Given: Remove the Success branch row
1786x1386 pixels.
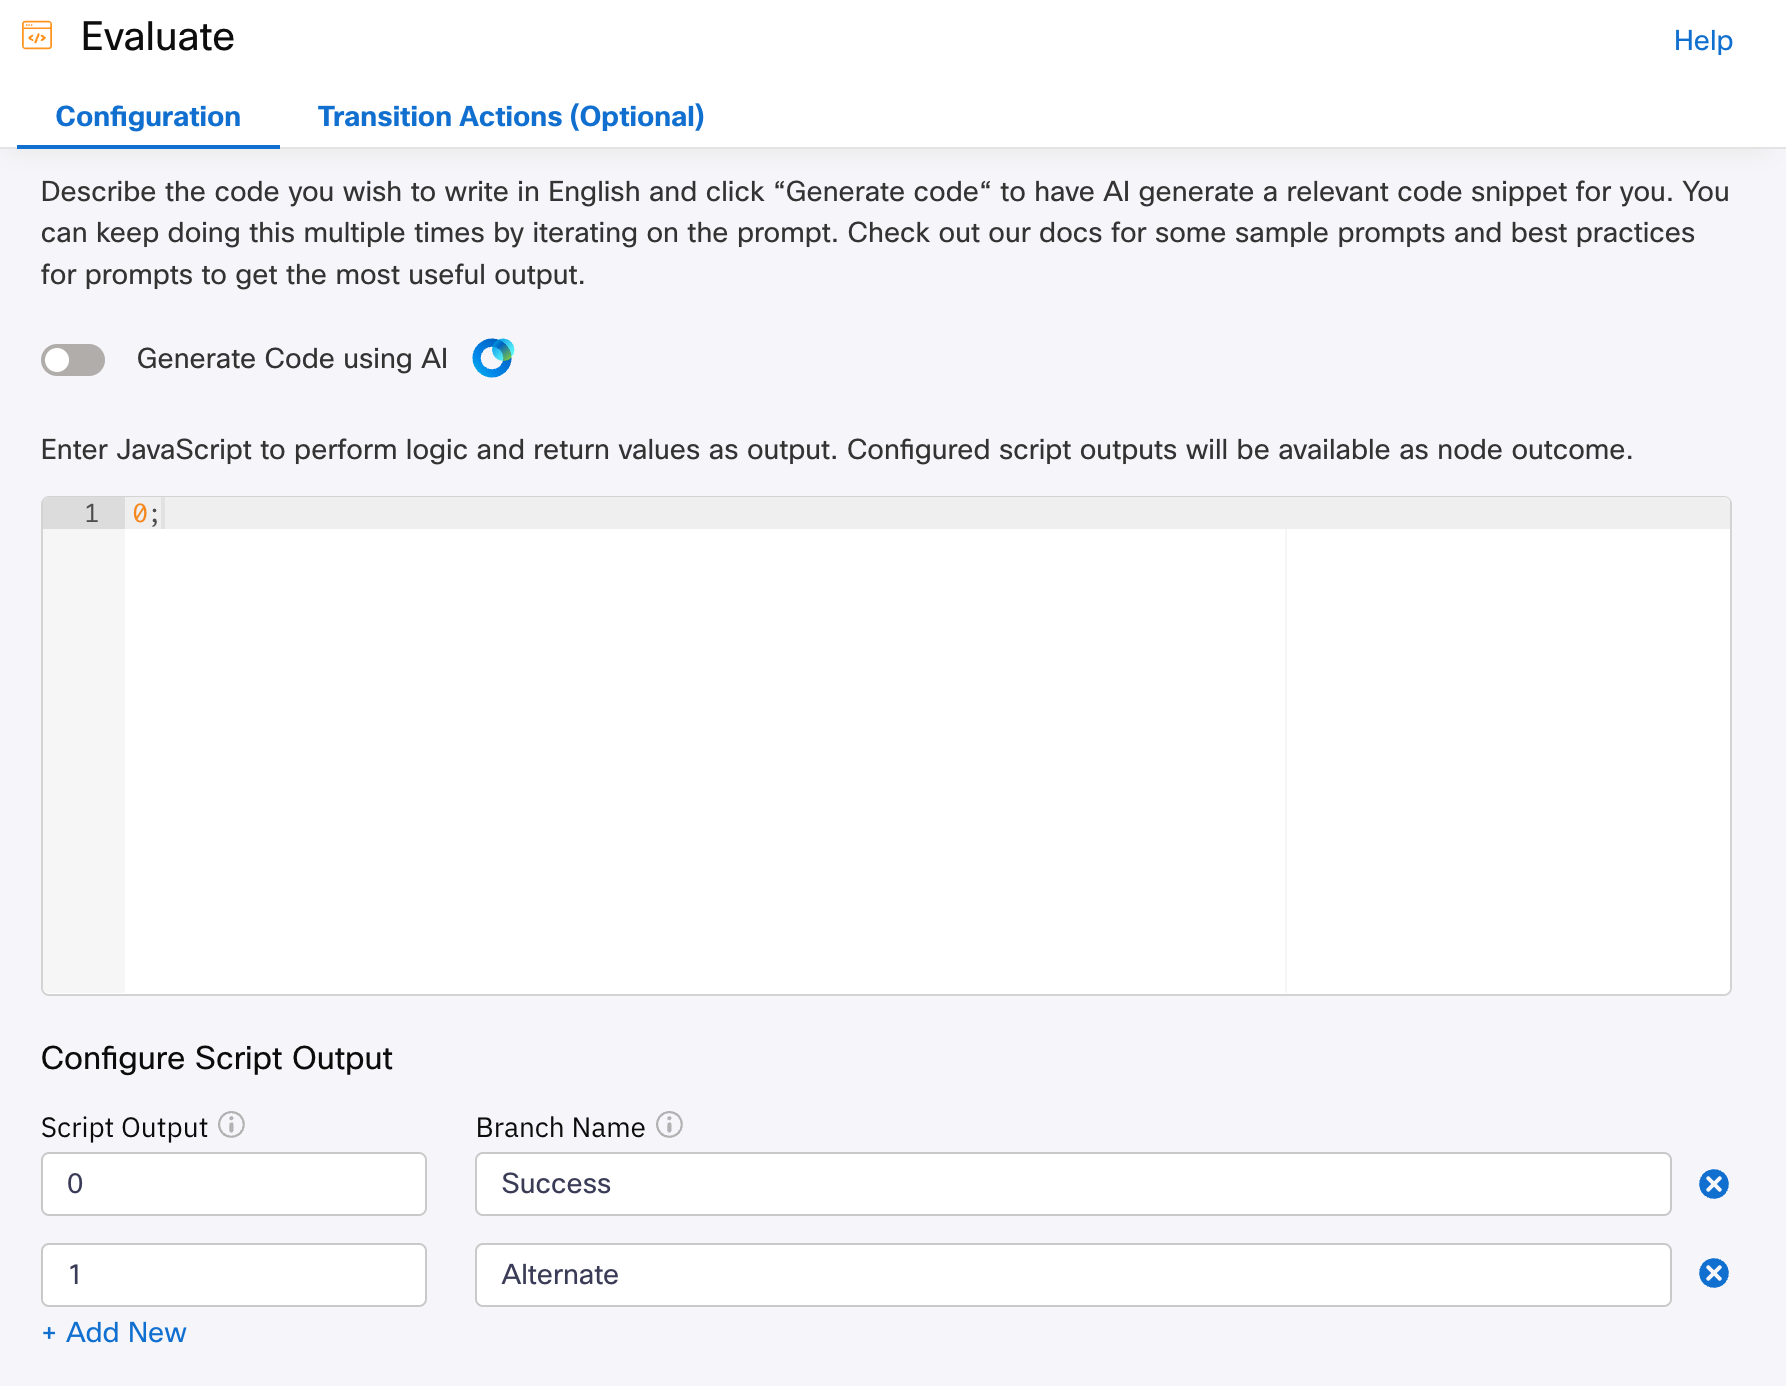Looking at the screenshot, I should pyautogui.click(x=1713, y=1184).
